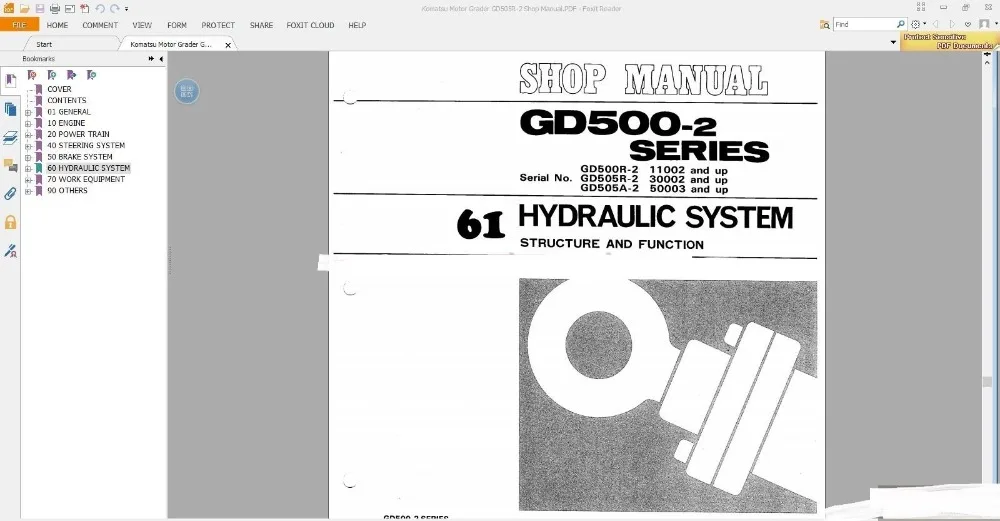Viewport: 1000px width, 521px height.
Task: Expand the 01 GENERAL bookmark node
Action: (x=28, y=113)
